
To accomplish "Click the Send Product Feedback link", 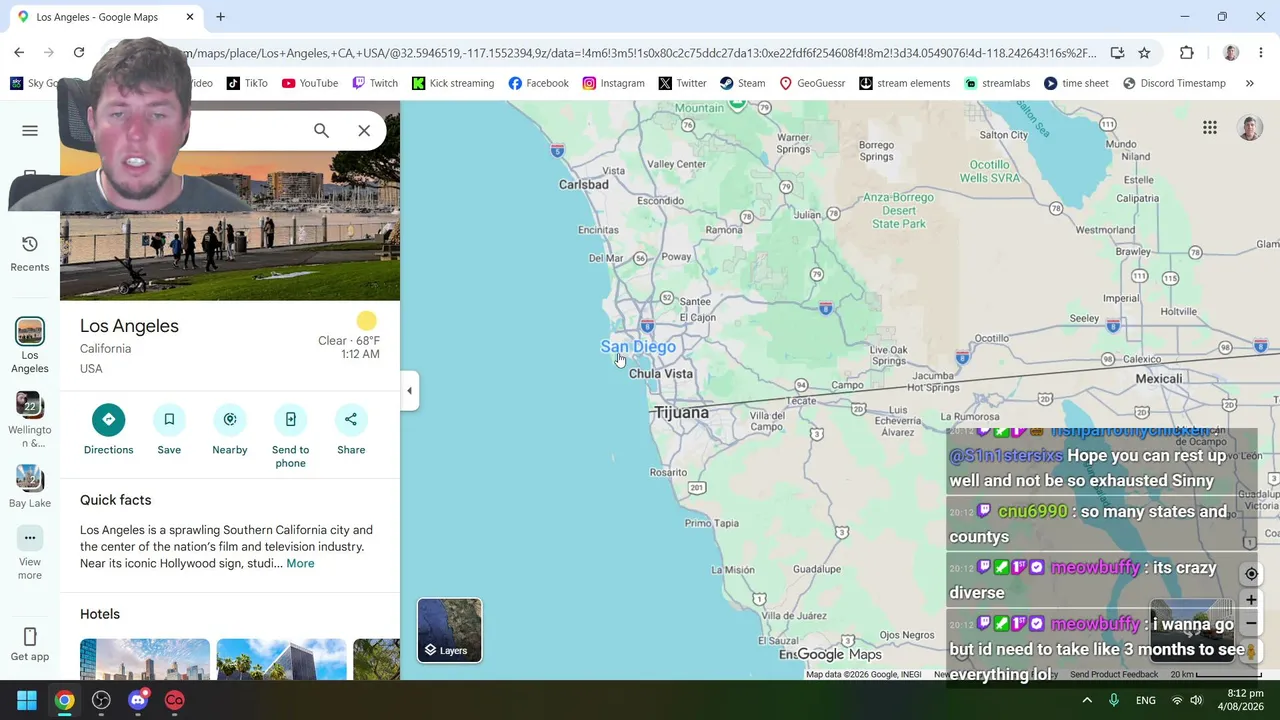I will click(1114, 674).
